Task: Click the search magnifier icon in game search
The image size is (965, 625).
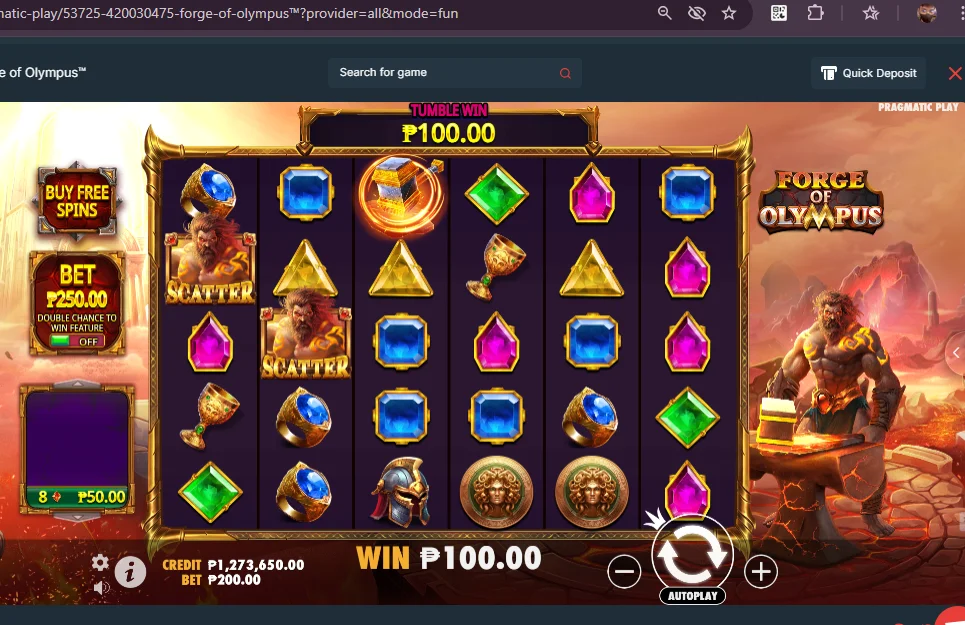Action: [565, 73]
